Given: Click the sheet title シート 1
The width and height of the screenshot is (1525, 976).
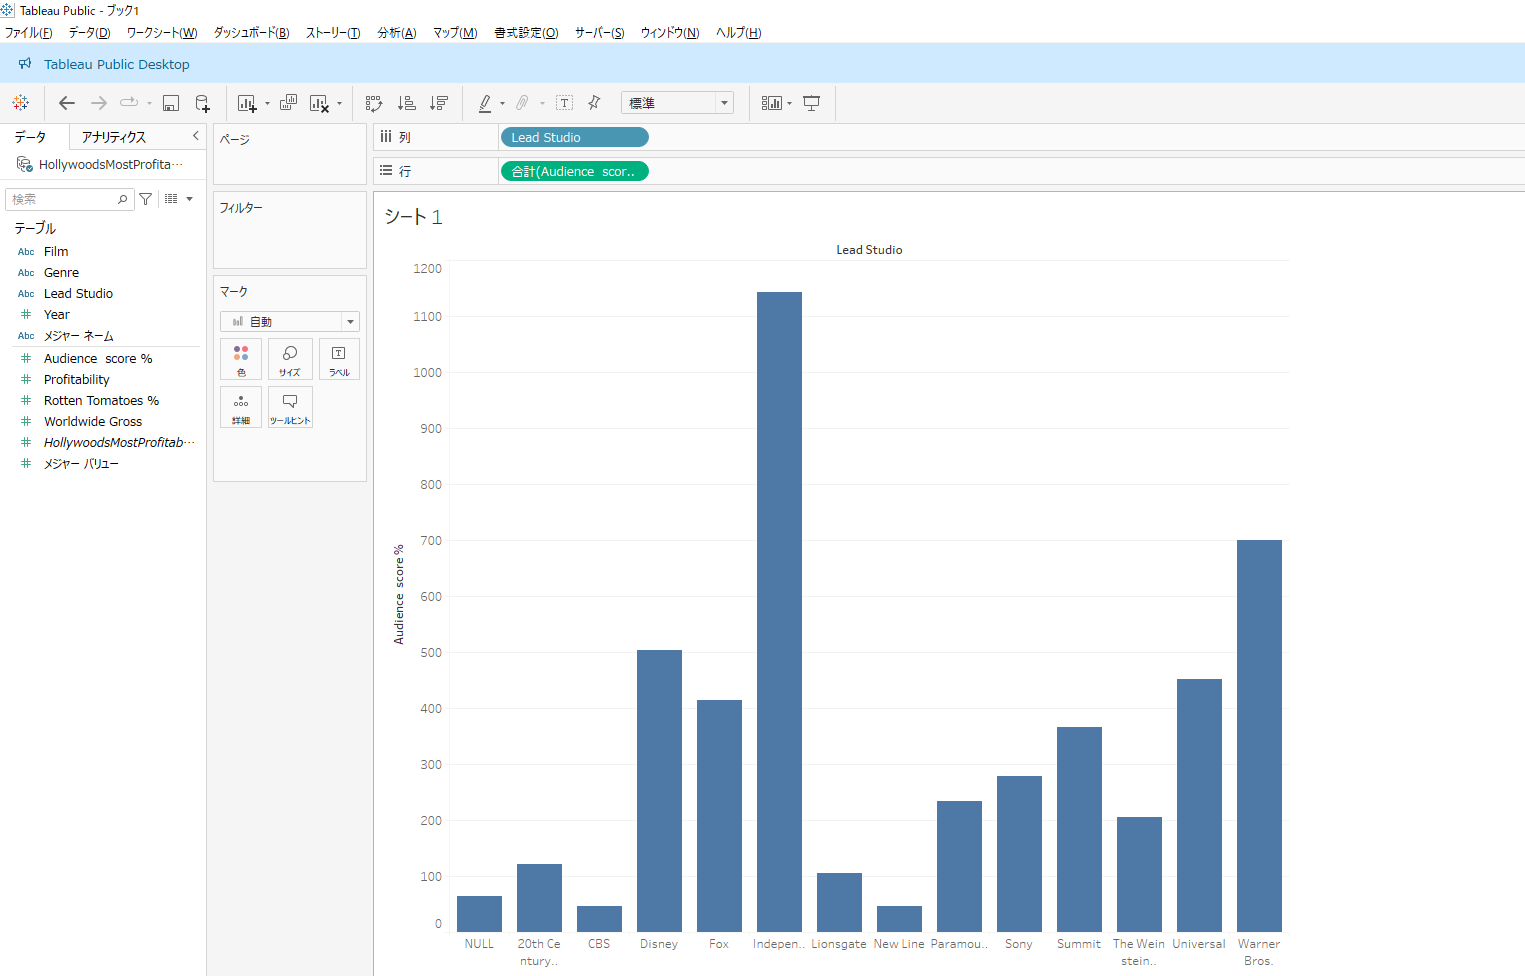Looking at the screenshot, I should [x=413, y=216].
